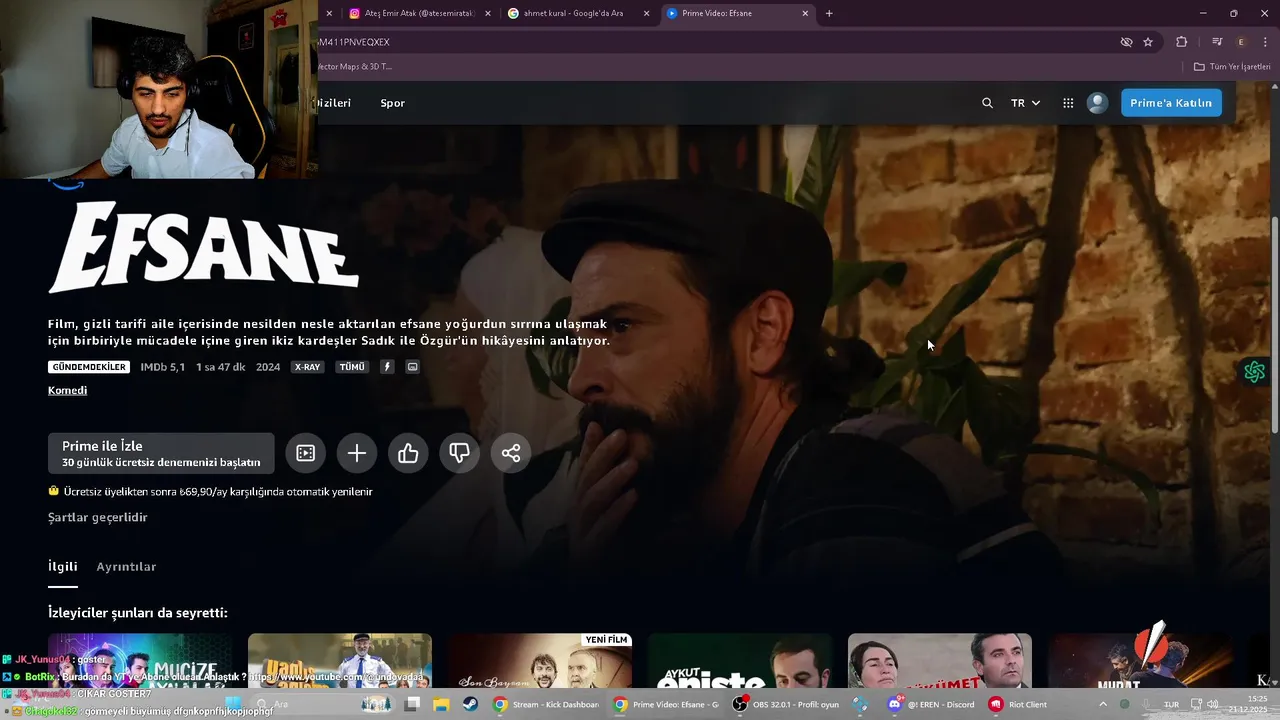Screen dimensions: 1280x720
Task: Open the apps grid menu icon
Action: [1068, 103]
